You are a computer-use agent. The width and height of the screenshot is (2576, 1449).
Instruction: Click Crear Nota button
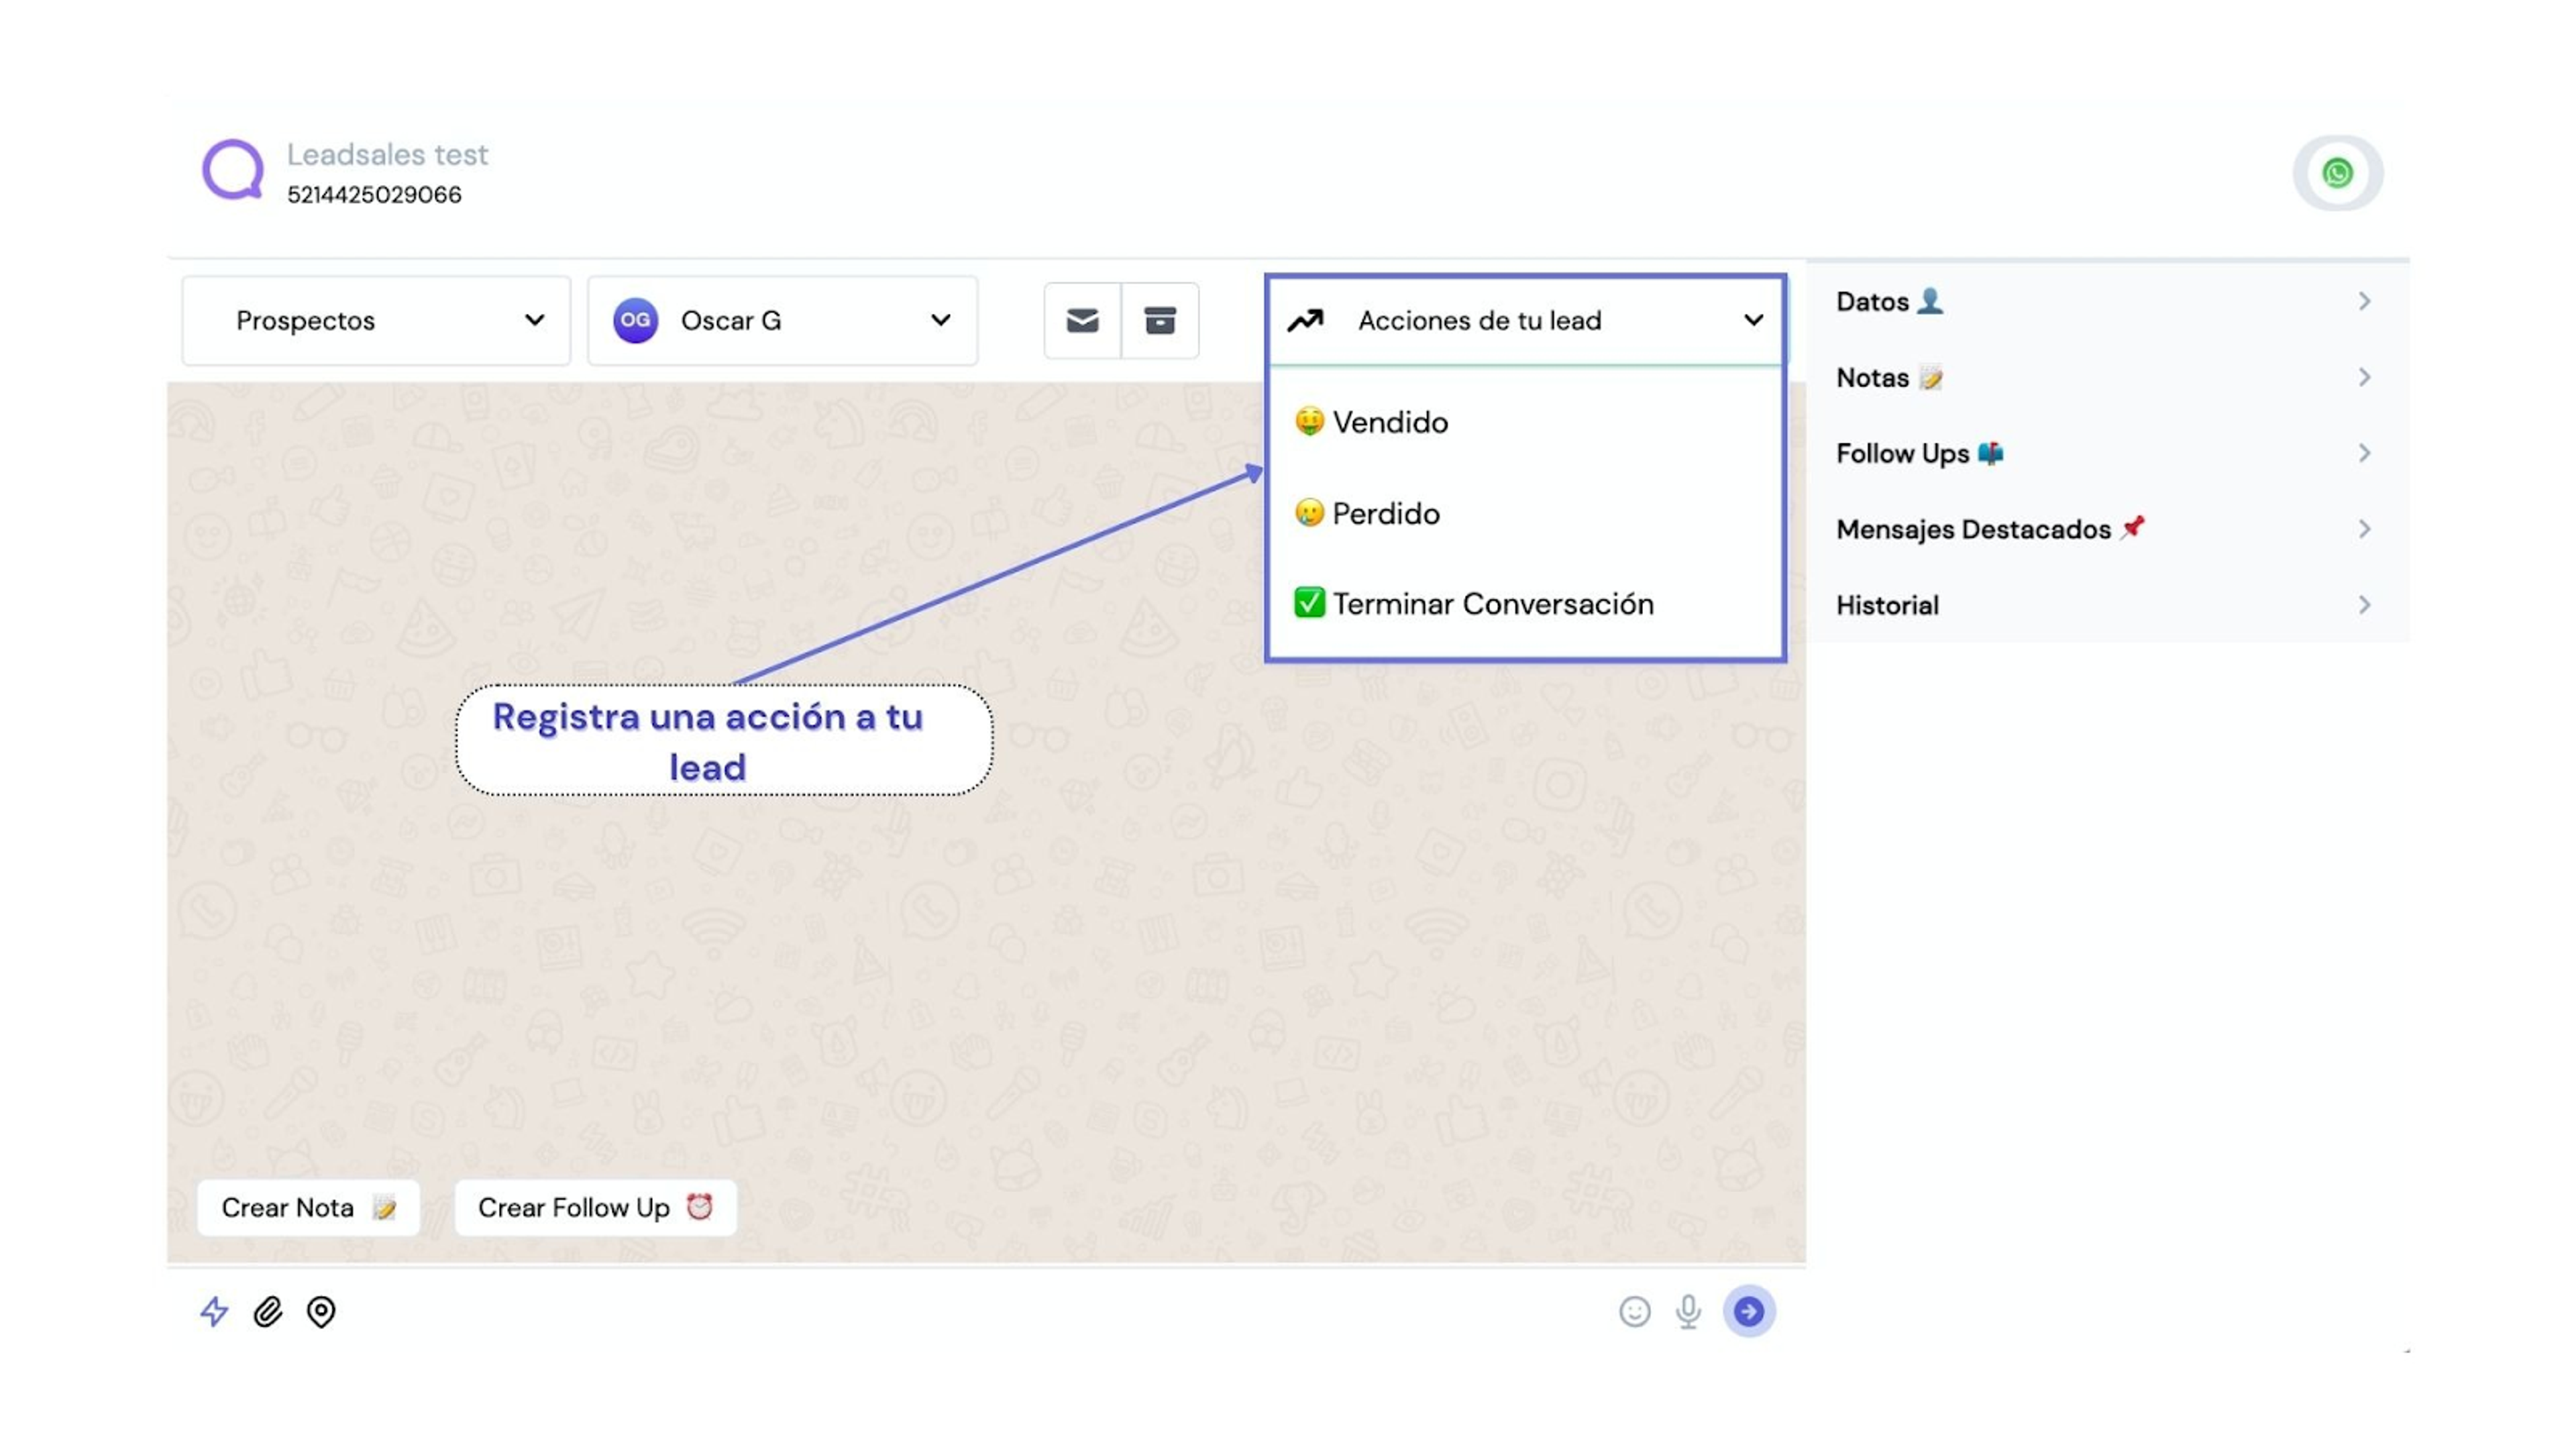[x=308, y=1208]
